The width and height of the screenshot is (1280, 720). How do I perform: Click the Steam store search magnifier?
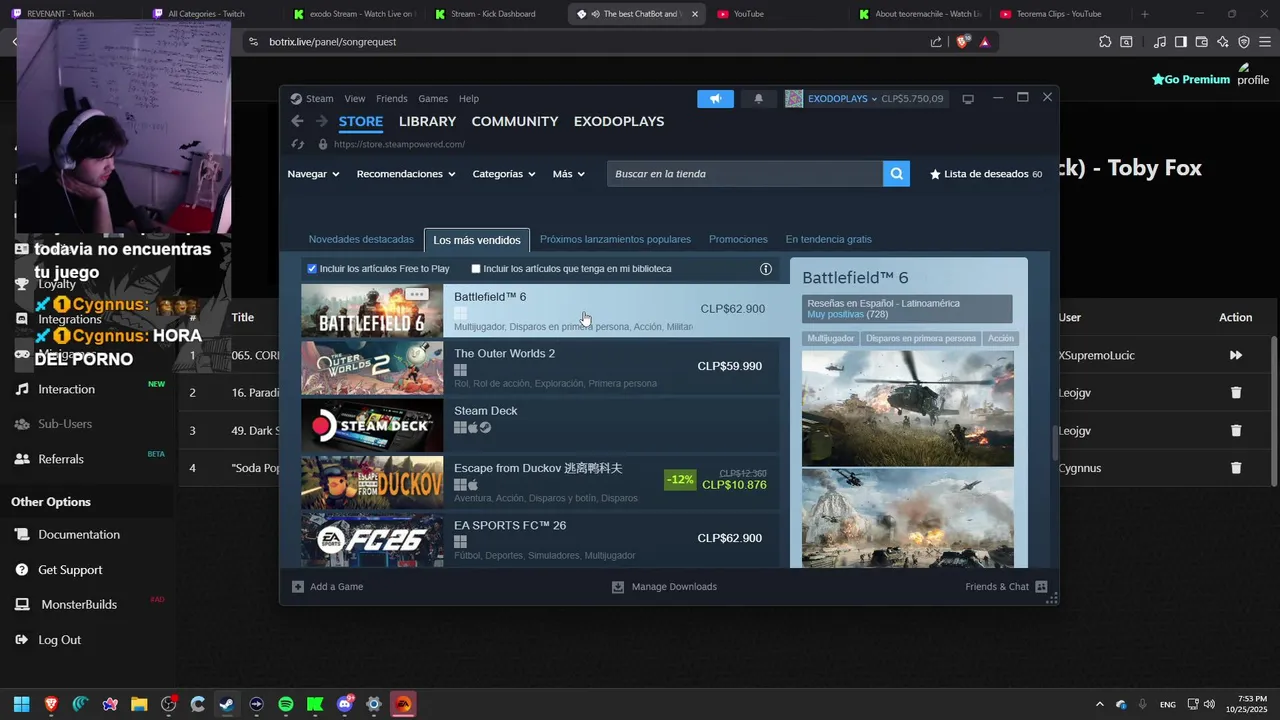coord(897,174)
